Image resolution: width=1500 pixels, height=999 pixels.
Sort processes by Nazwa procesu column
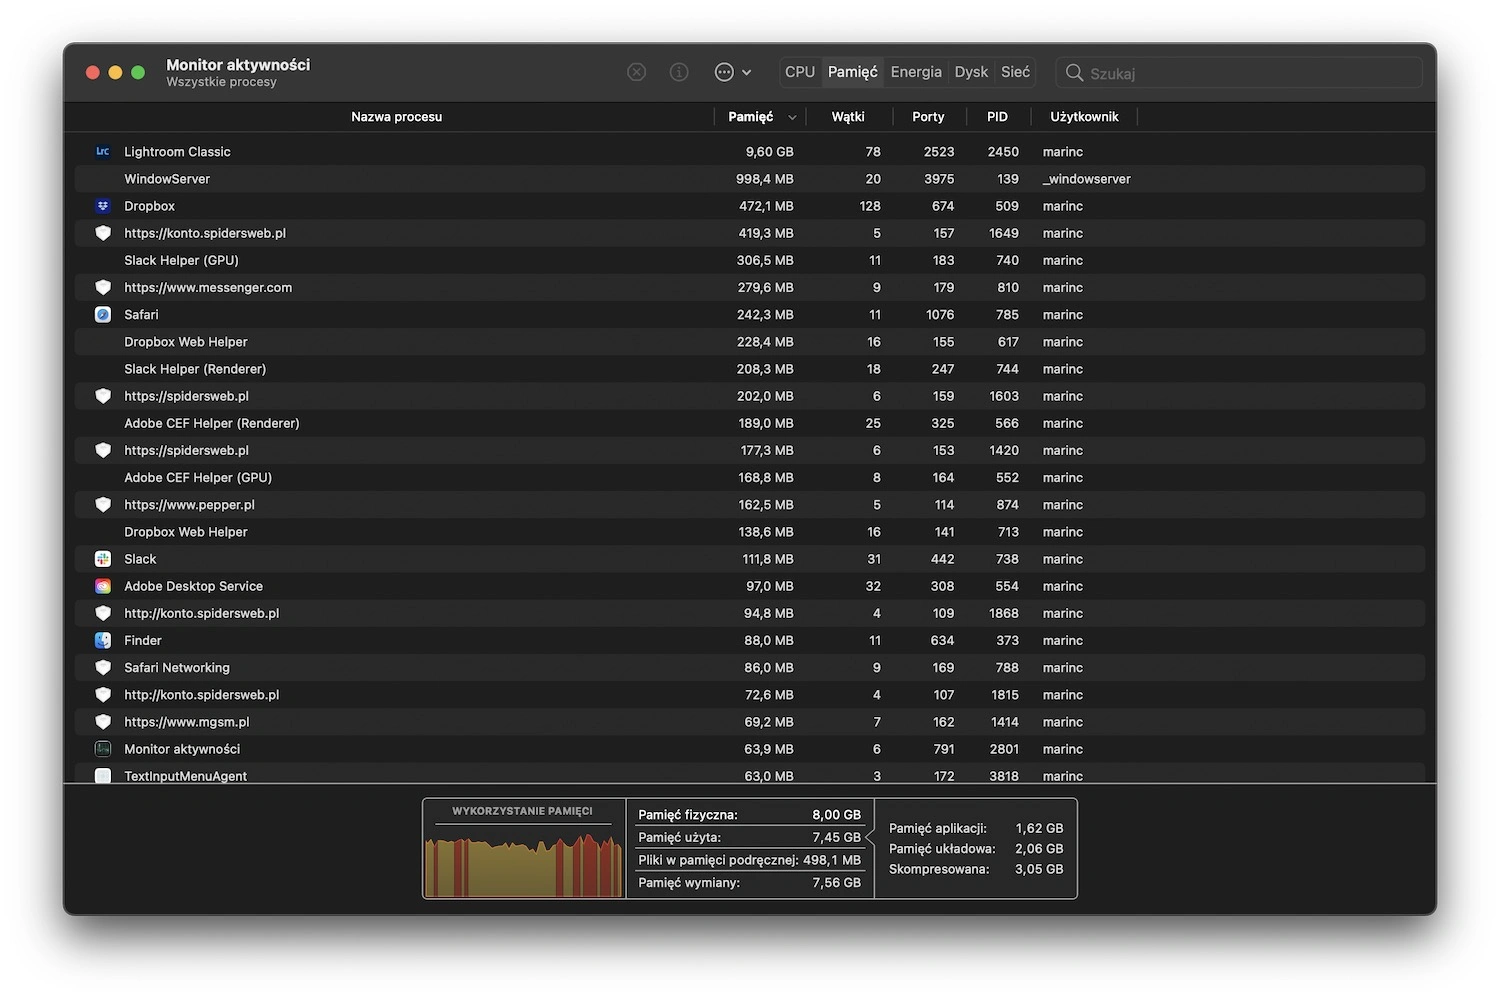point(396,117)
